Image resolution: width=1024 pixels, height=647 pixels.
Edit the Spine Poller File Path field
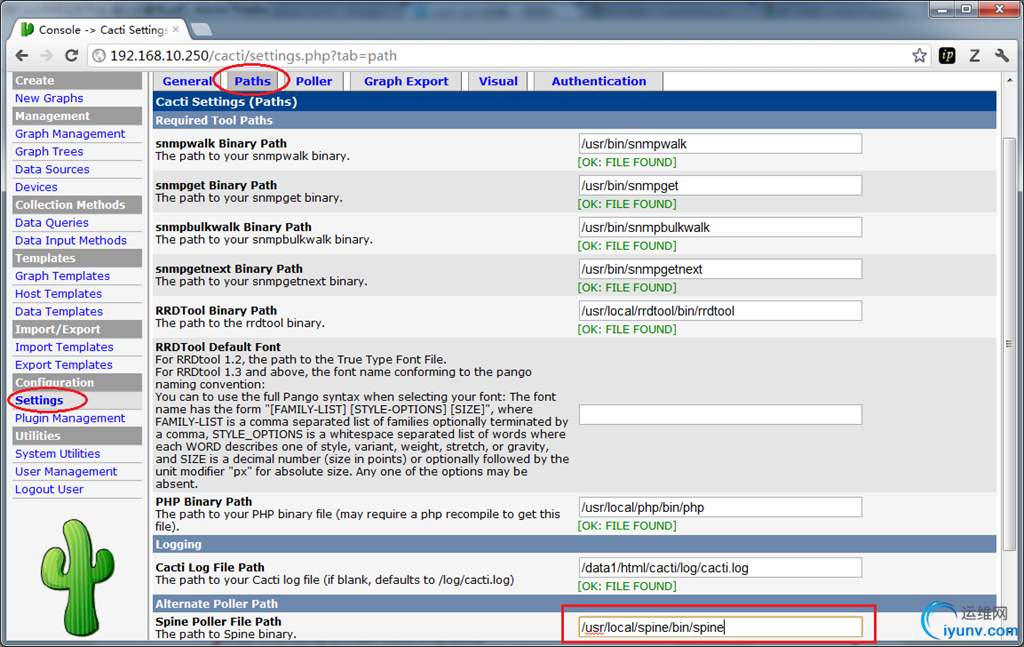click(720, 627)
